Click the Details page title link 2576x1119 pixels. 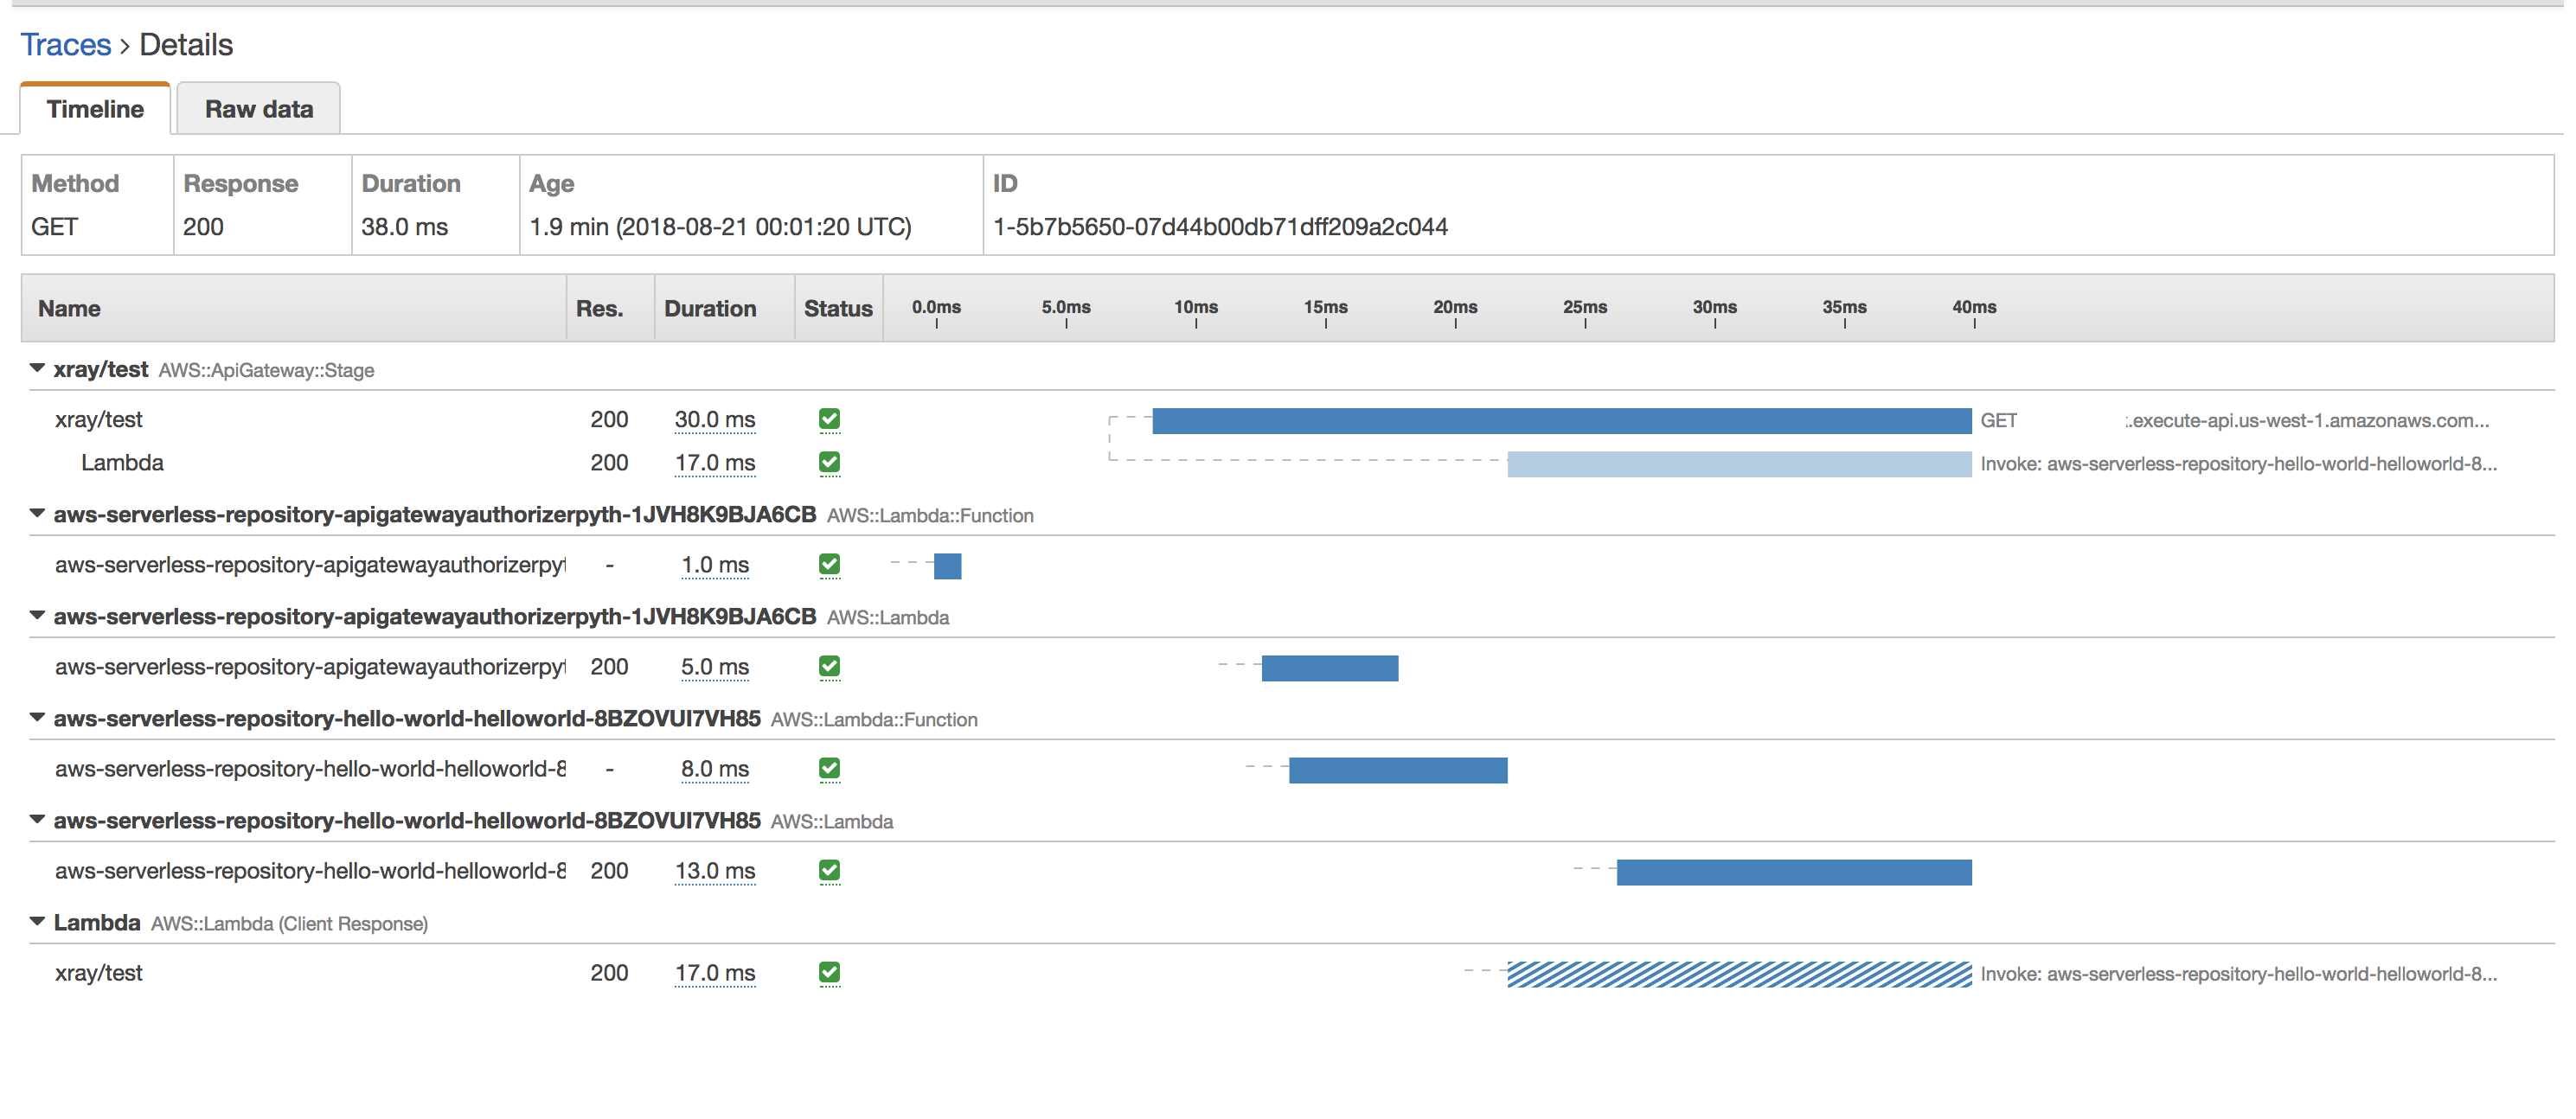tap(184, 44)
